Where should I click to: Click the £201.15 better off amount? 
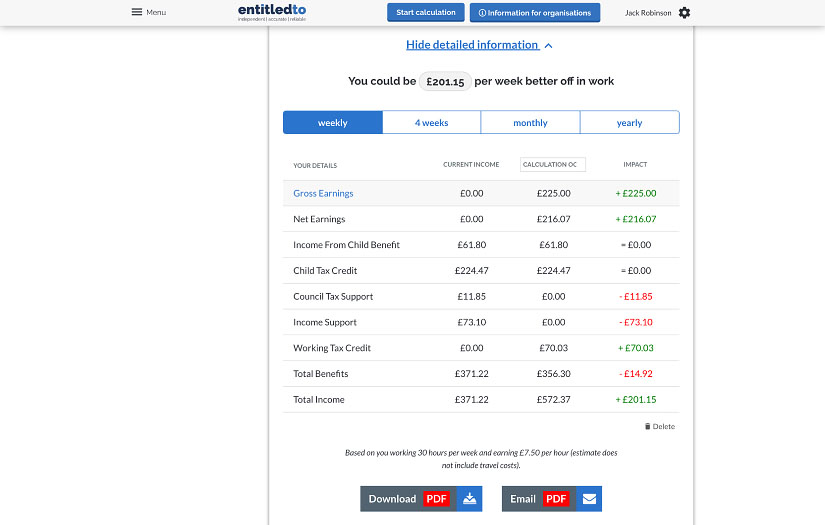click(445, 82)
